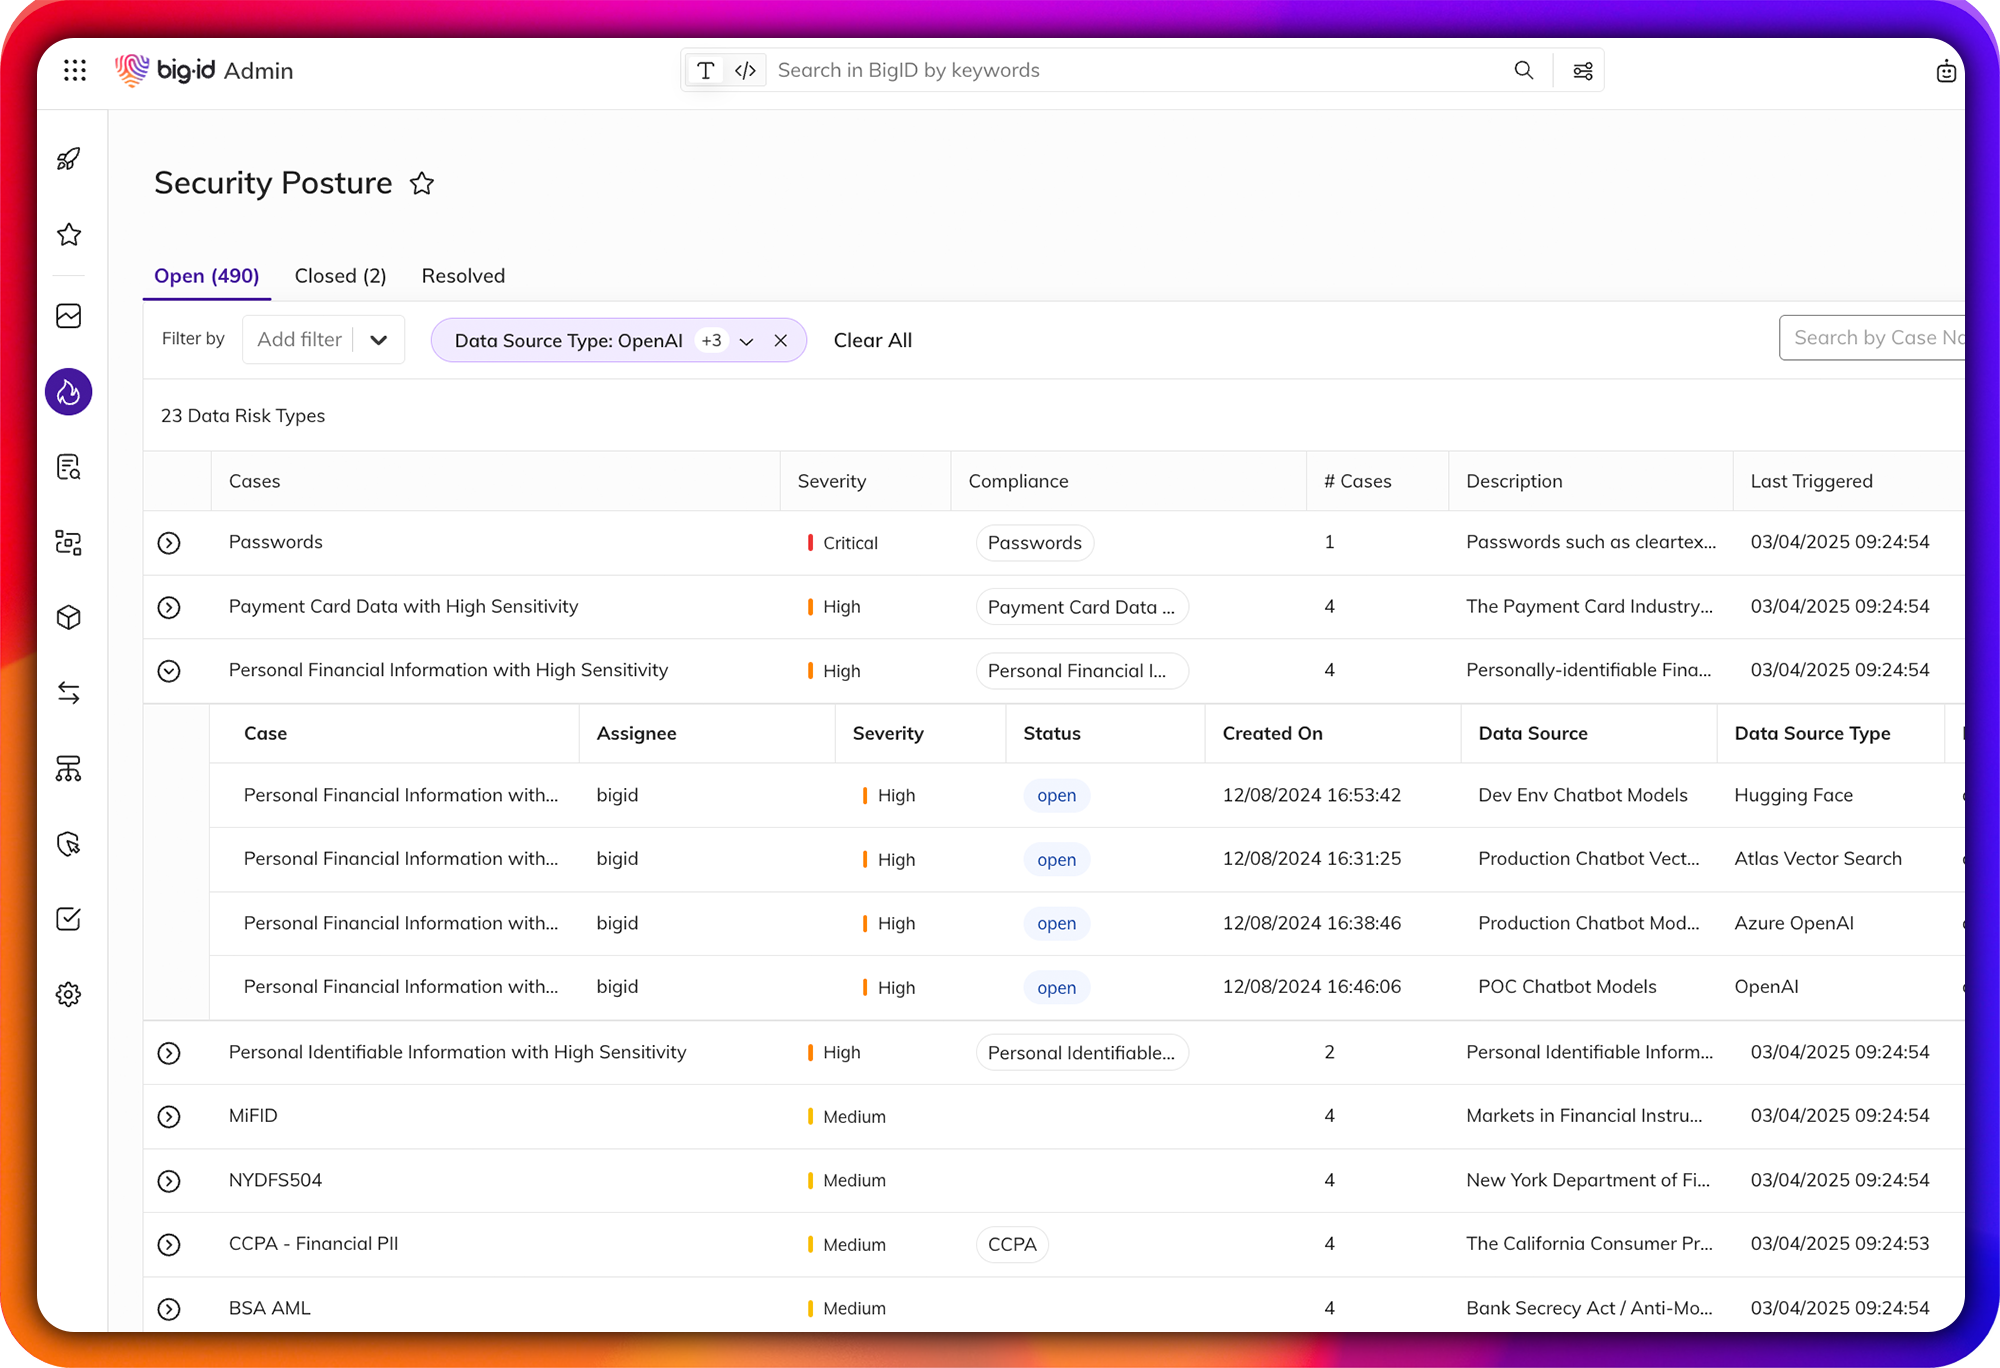Viewport: 2000px width, 1368px height.
Task: Expand the Data Source Type chip dropdown
Action: [746, 341]
